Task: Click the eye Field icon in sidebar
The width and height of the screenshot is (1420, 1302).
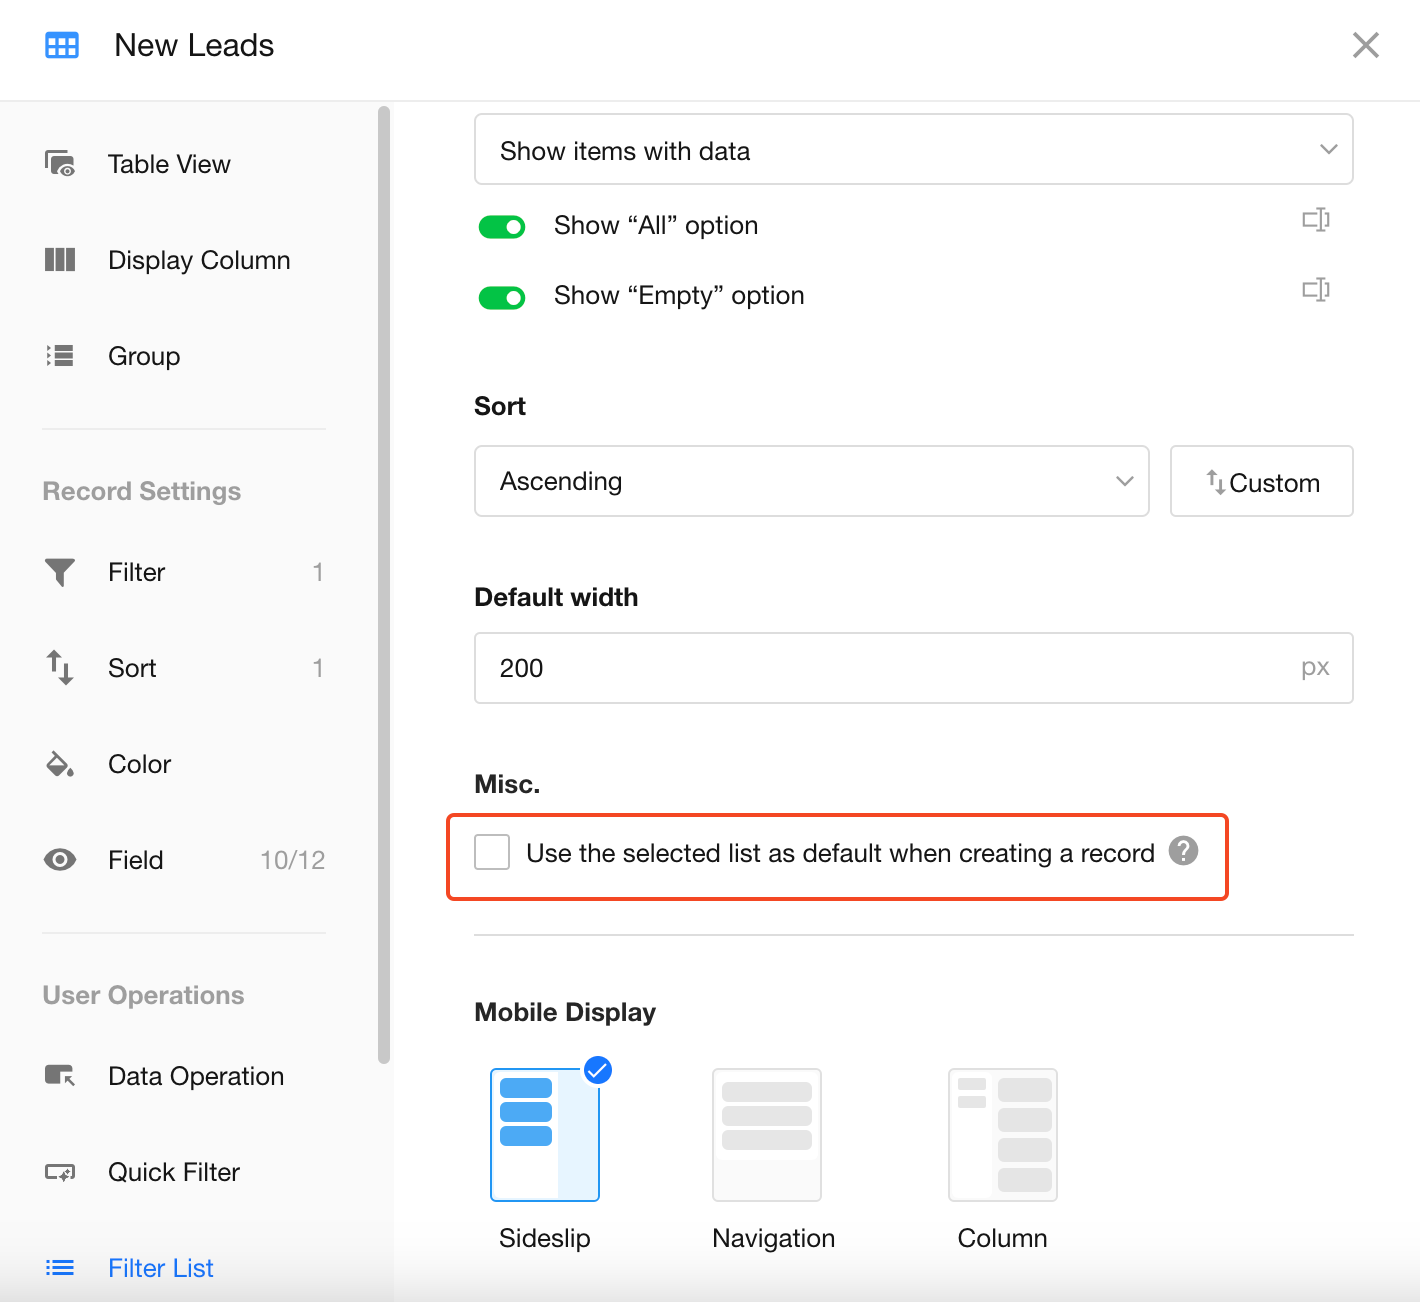Action: point(60,860)
